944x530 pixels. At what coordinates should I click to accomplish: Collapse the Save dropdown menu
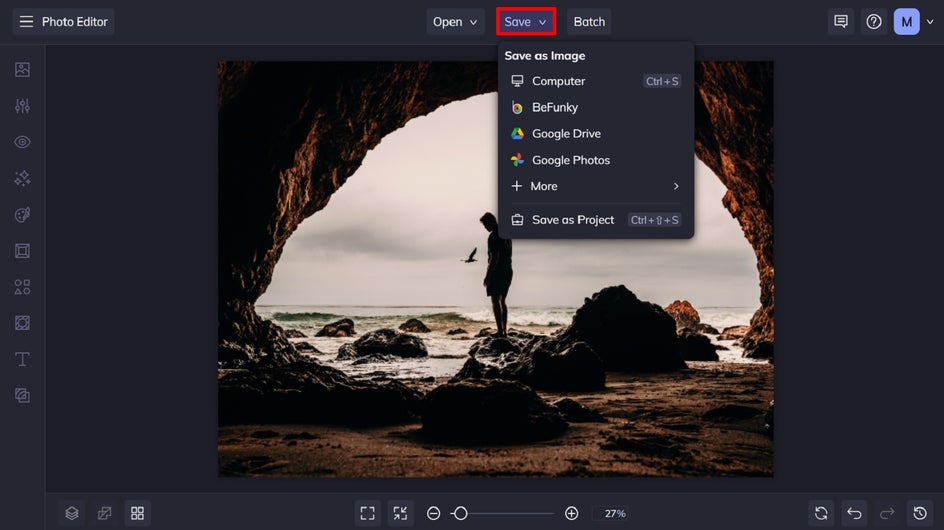[x=526, y=22]
